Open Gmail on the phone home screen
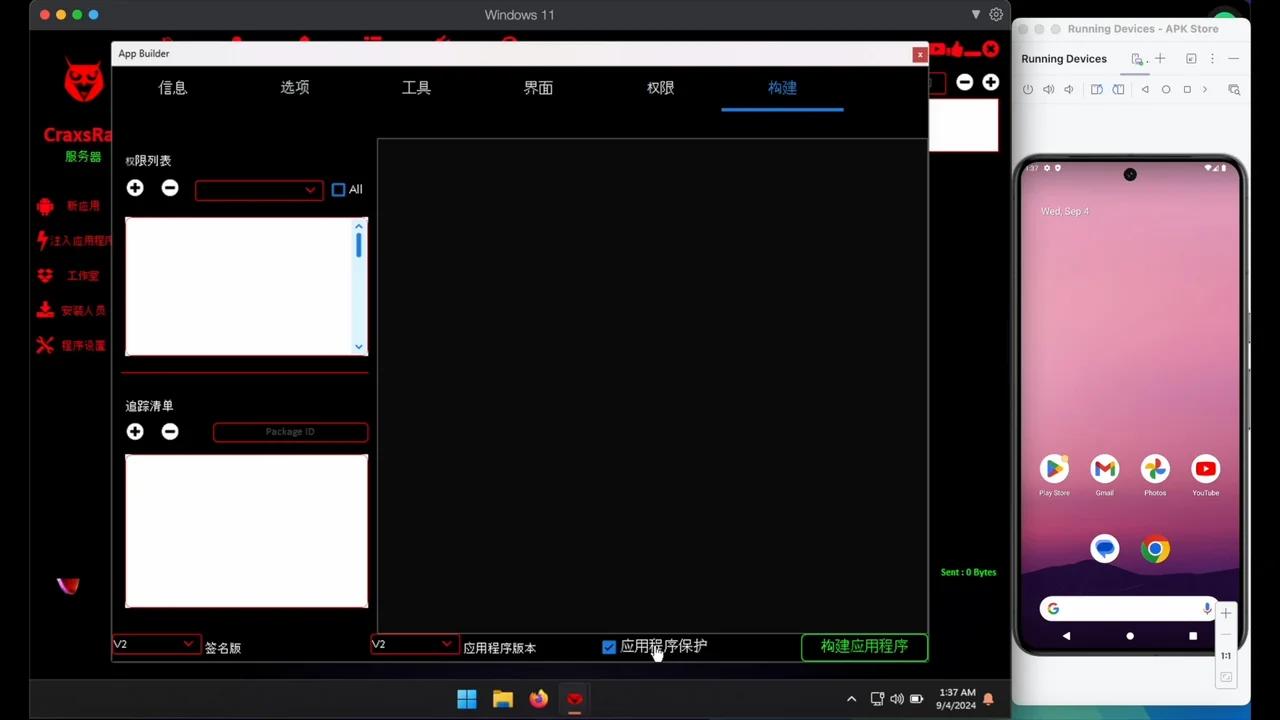Viewport: 1280px width, 720px height. [x=1105, y=469]
